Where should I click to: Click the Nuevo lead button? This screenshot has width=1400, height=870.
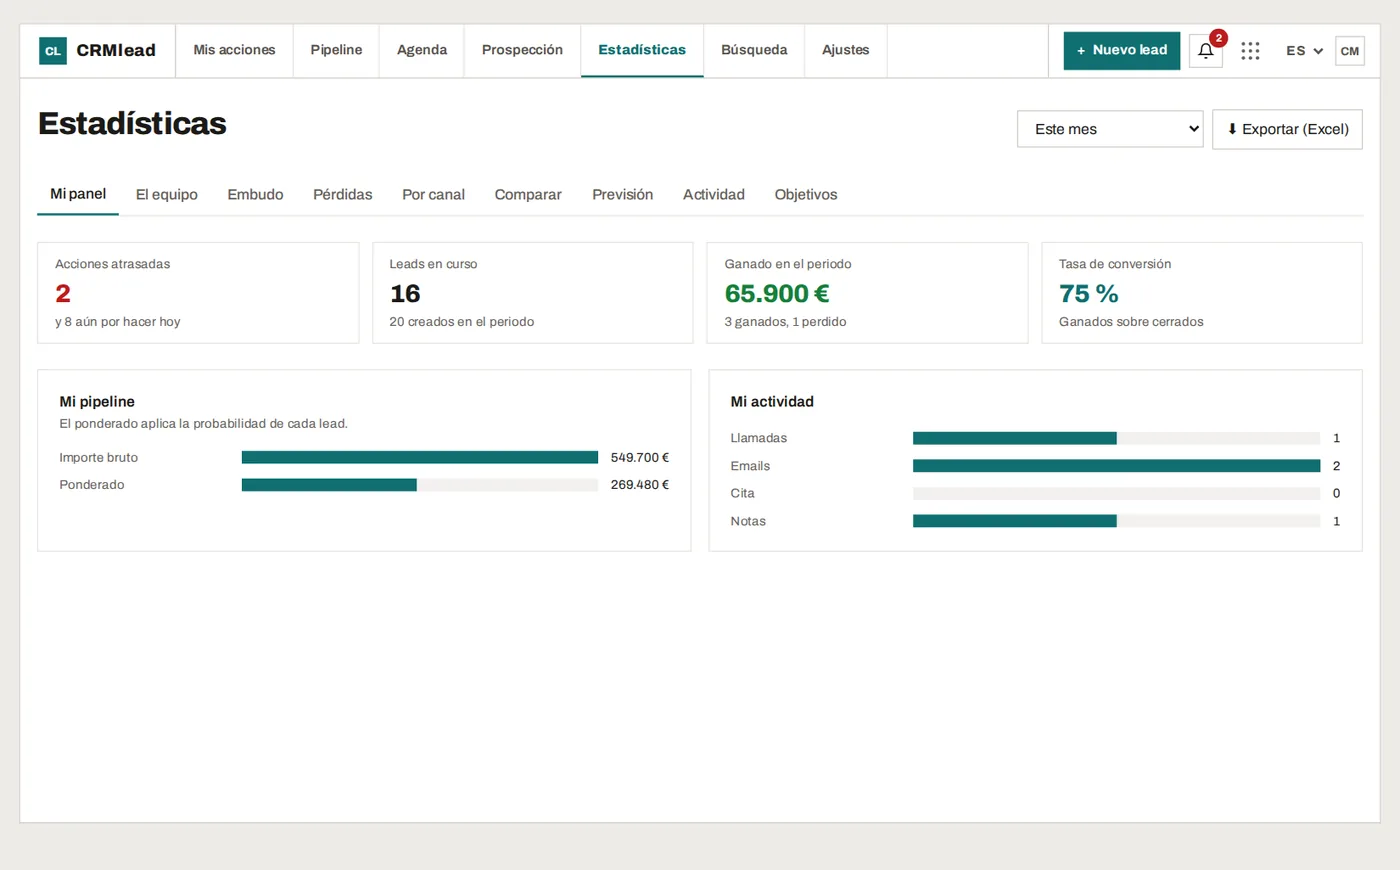tap(1121, 50)
